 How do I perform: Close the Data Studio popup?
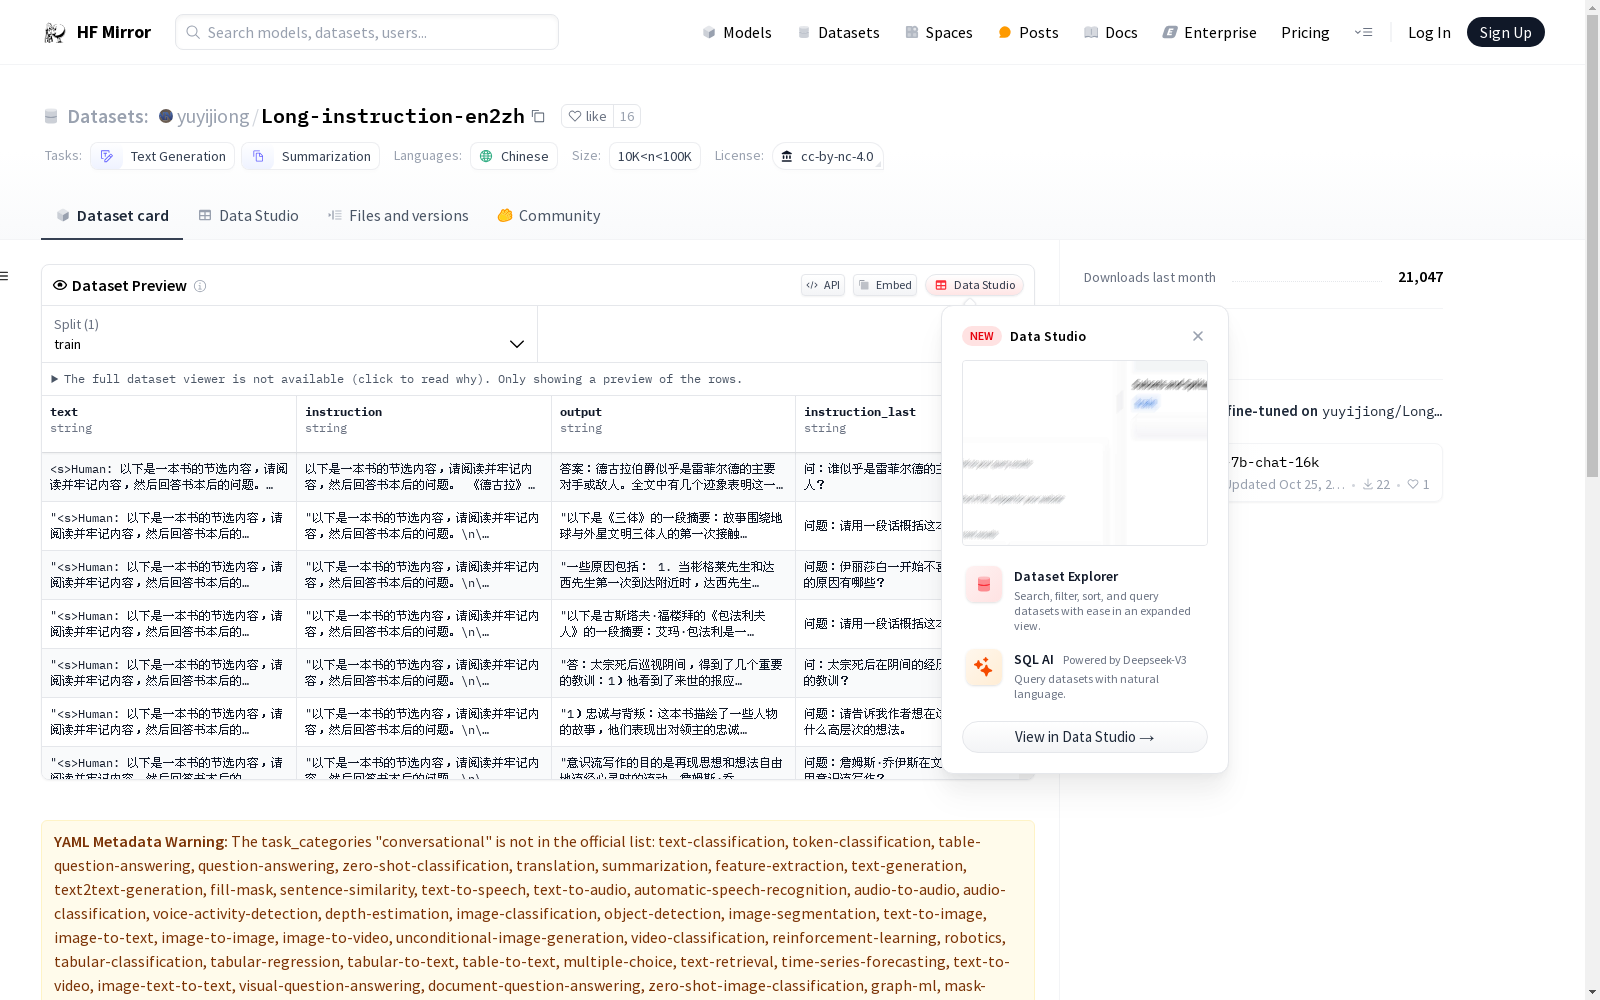point(1197,336)
